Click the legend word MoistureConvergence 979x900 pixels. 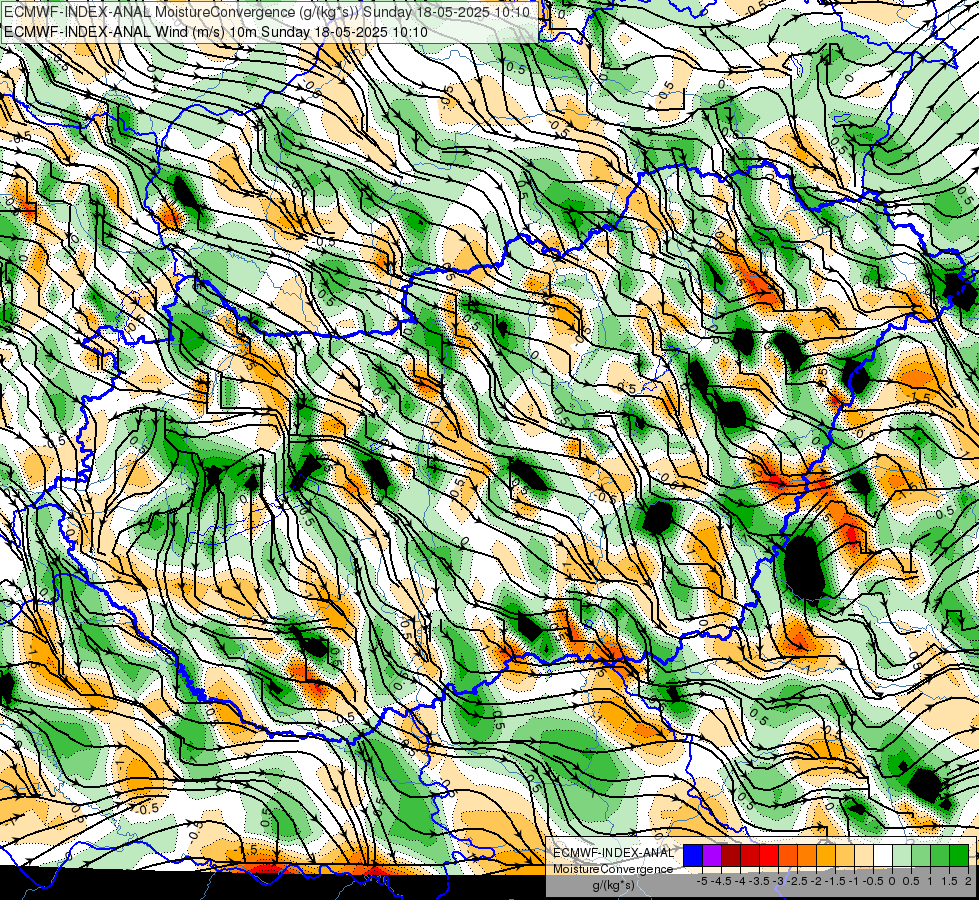[613, 869]
